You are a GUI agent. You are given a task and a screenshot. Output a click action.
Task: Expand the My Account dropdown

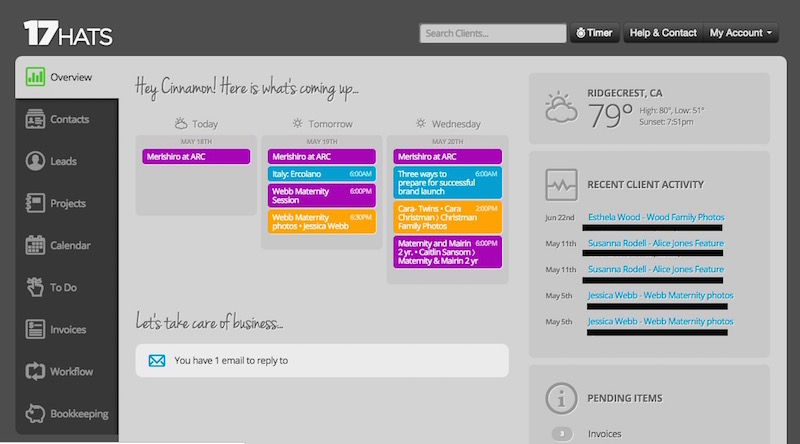click(741, 33)
